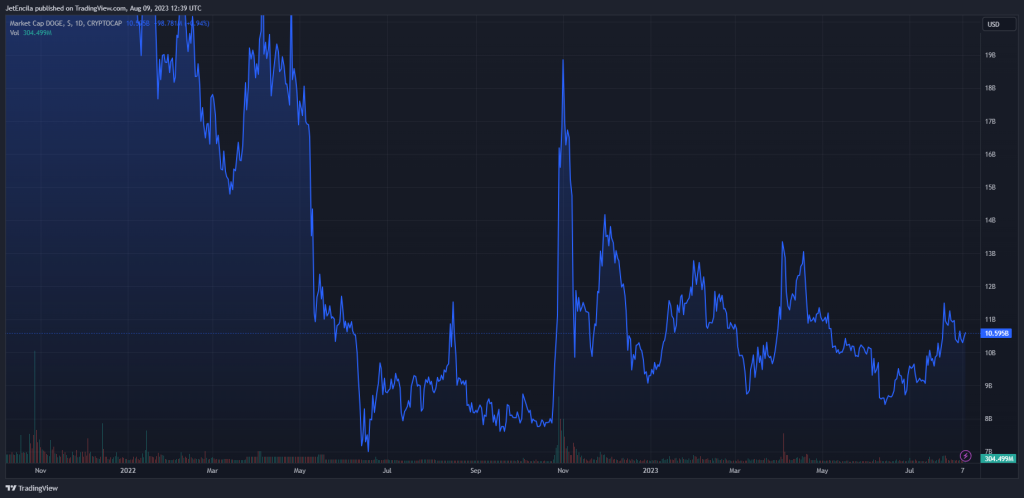Click the 2022 label on time axis

[128, 469]
